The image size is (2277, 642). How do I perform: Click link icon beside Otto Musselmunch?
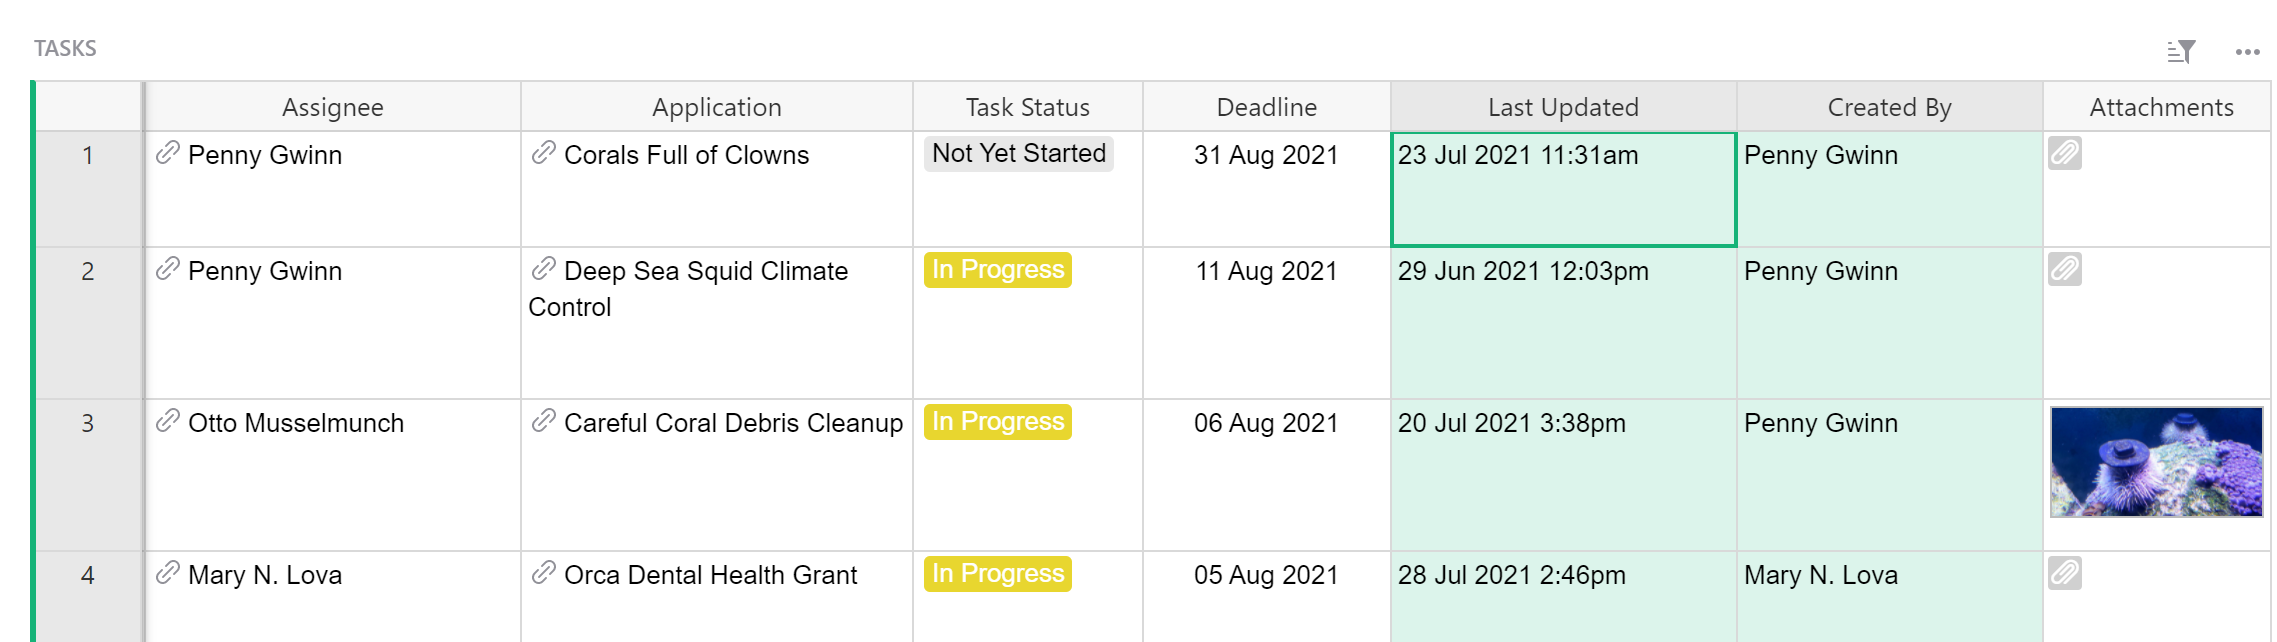pos(168,422)
